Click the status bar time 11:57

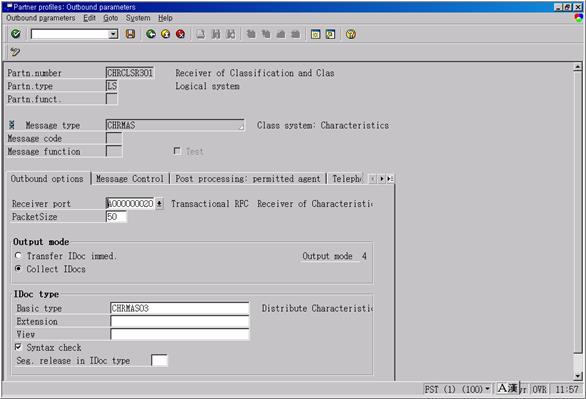tap(567, 390)
